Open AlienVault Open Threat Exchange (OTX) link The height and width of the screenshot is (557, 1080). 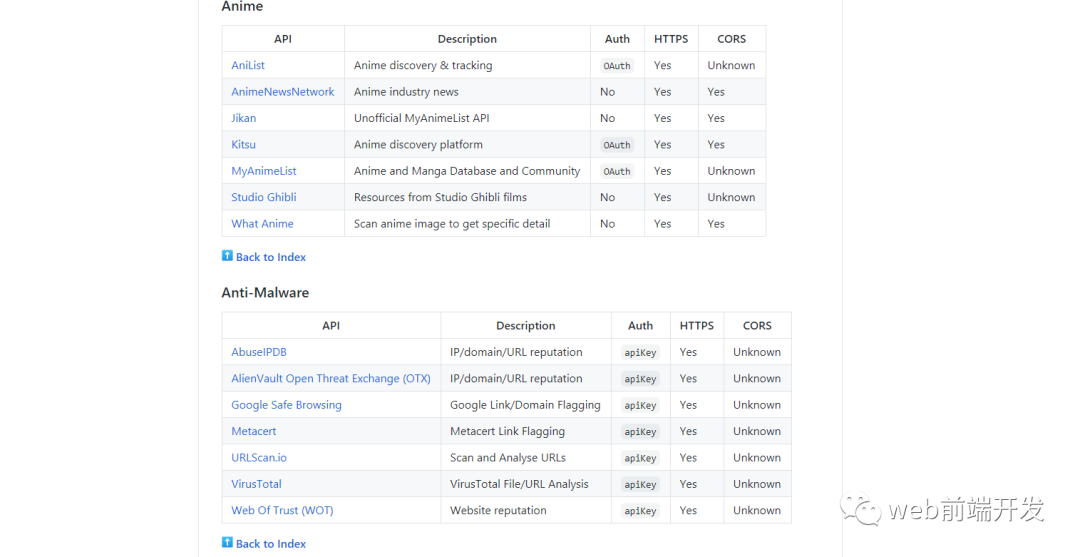tap(331, 379)
